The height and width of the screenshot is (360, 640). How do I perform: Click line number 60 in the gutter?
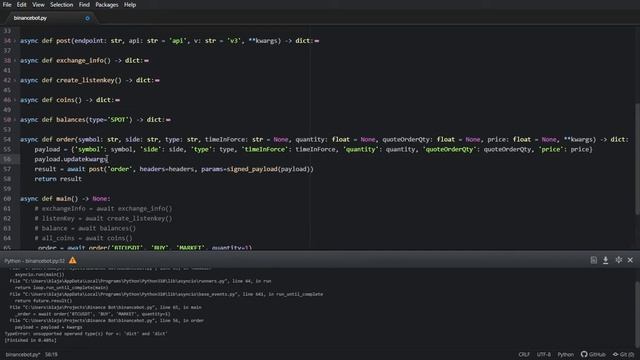pos(7,199)
